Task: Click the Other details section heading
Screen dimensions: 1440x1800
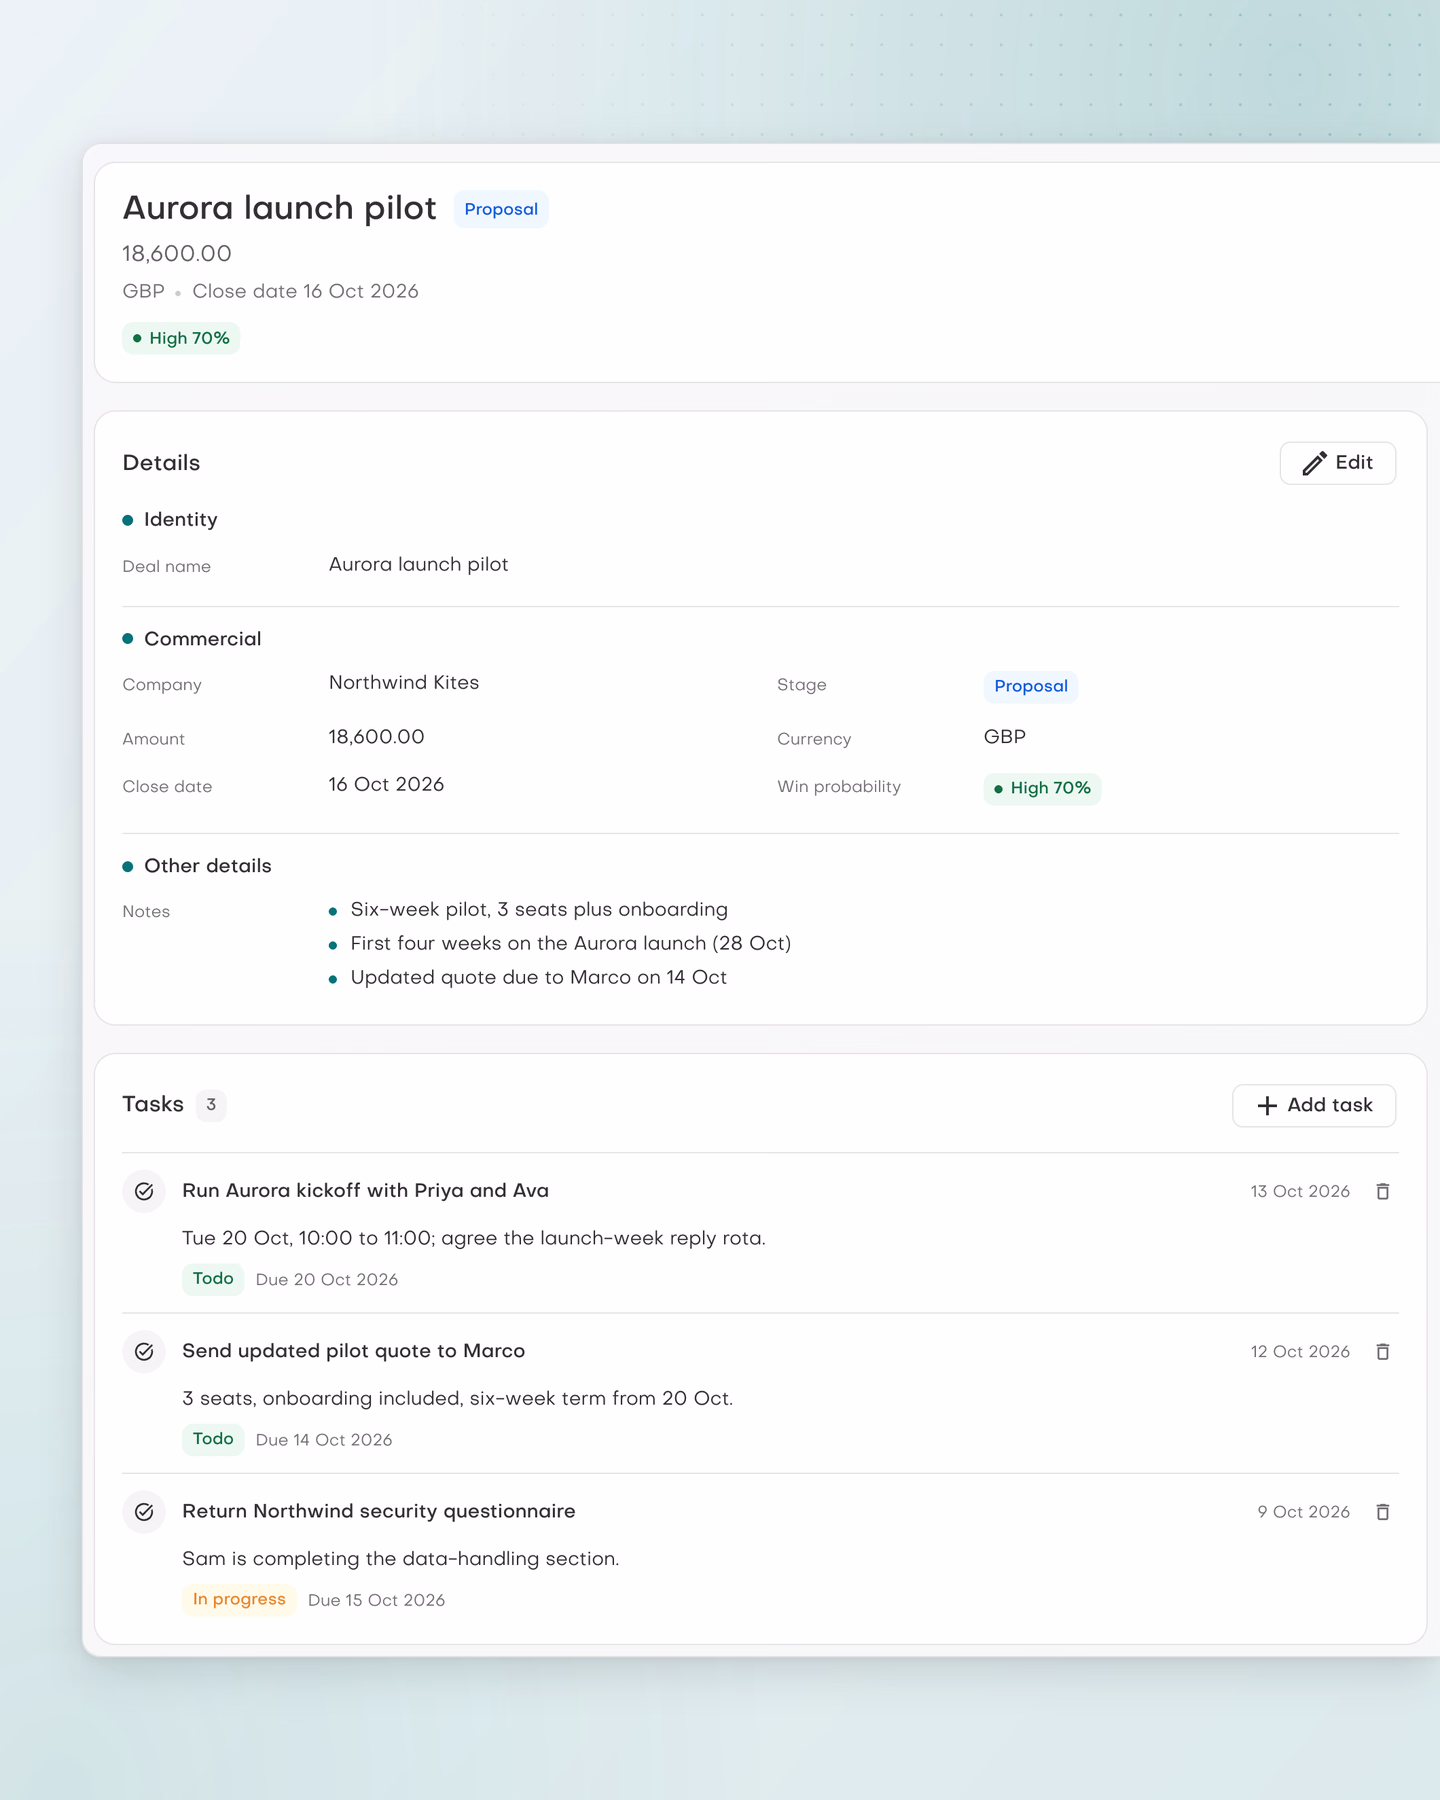Action: point(208,866)
